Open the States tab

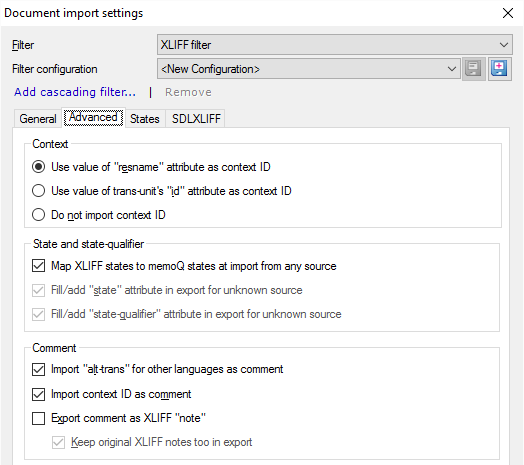click(x=145, y=119)
